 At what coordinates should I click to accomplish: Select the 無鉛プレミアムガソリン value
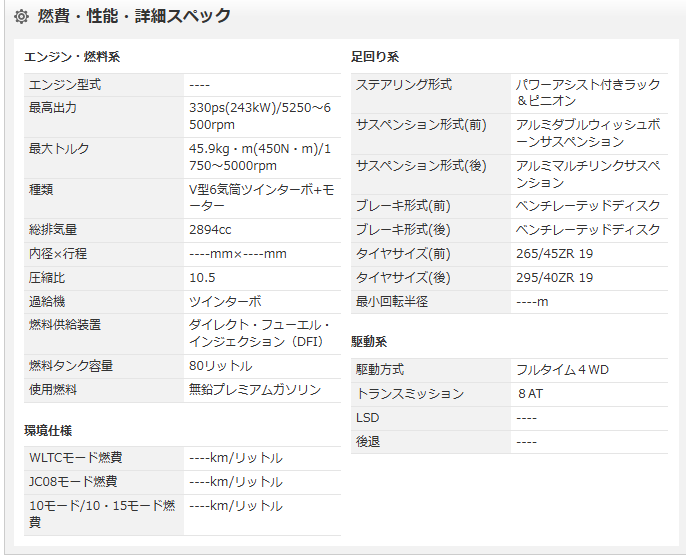tap(255, 389)
